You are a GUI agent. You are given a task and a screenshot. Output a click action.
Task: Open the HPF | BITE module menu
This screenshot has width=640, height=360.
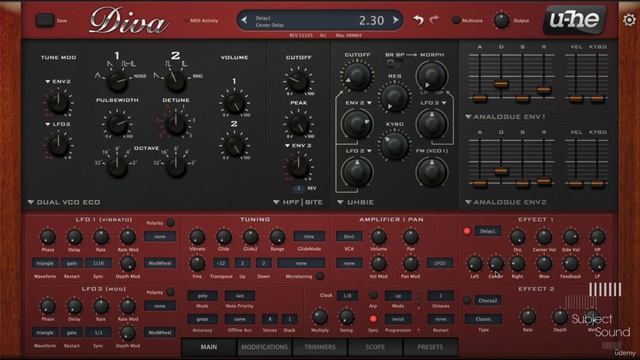point(298,202)
